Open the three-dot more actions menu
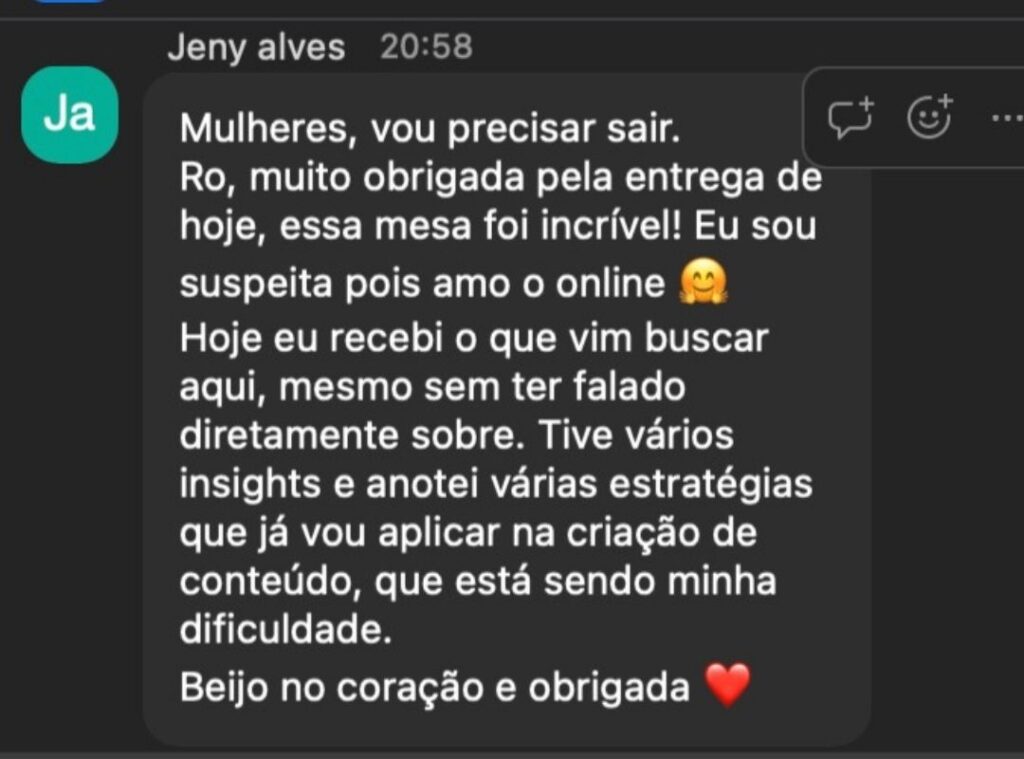Image resolution: width=1024 pixels, height=759 pixels. pyautogui.click(x=1007, y=118)
